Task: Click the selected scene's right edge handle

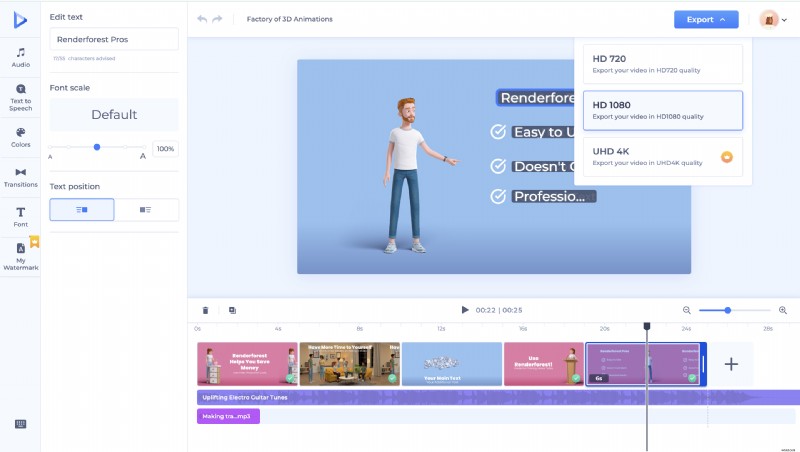Action: (703, 364)
